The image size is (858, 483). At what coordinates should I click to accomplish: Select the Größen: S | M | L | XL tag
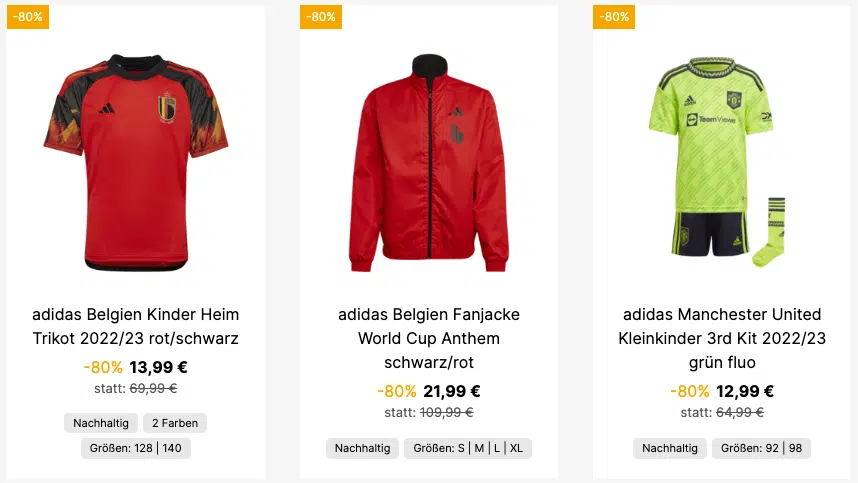click(x=468, y=448)
